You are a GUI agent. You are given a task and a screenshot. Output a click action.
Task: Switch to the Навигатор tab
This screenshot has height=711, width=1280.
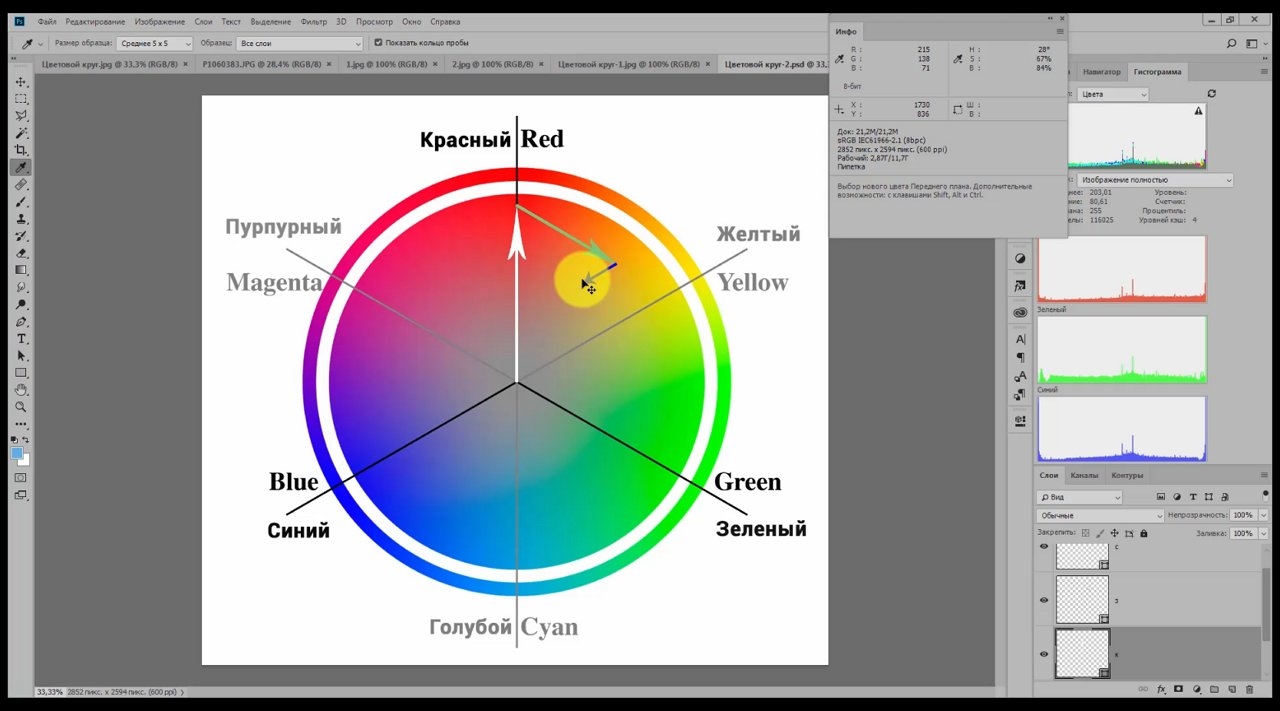point(1101,72)
